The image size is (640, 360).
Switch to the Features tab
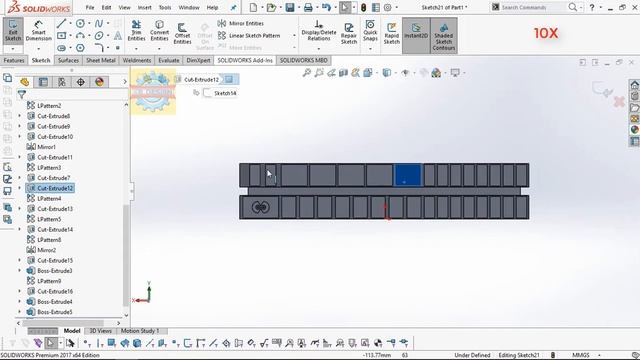click(14, 60)
